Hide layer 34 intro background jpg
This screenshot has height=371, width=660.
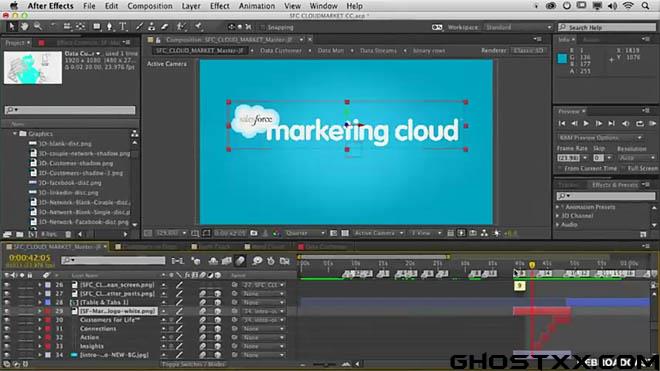(7, 355)
